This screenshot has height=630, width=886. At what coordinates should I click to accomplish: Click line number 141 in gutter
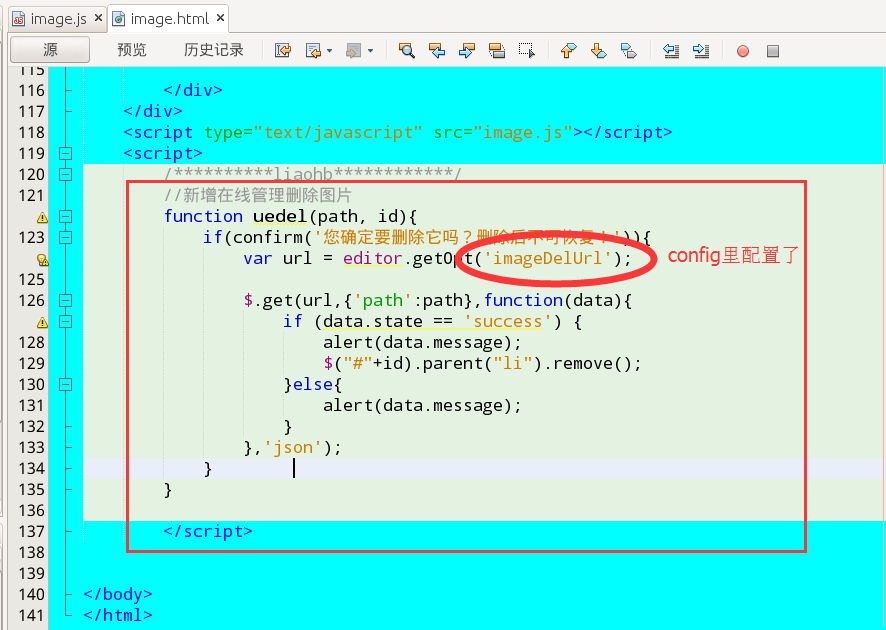coord(31,615)
